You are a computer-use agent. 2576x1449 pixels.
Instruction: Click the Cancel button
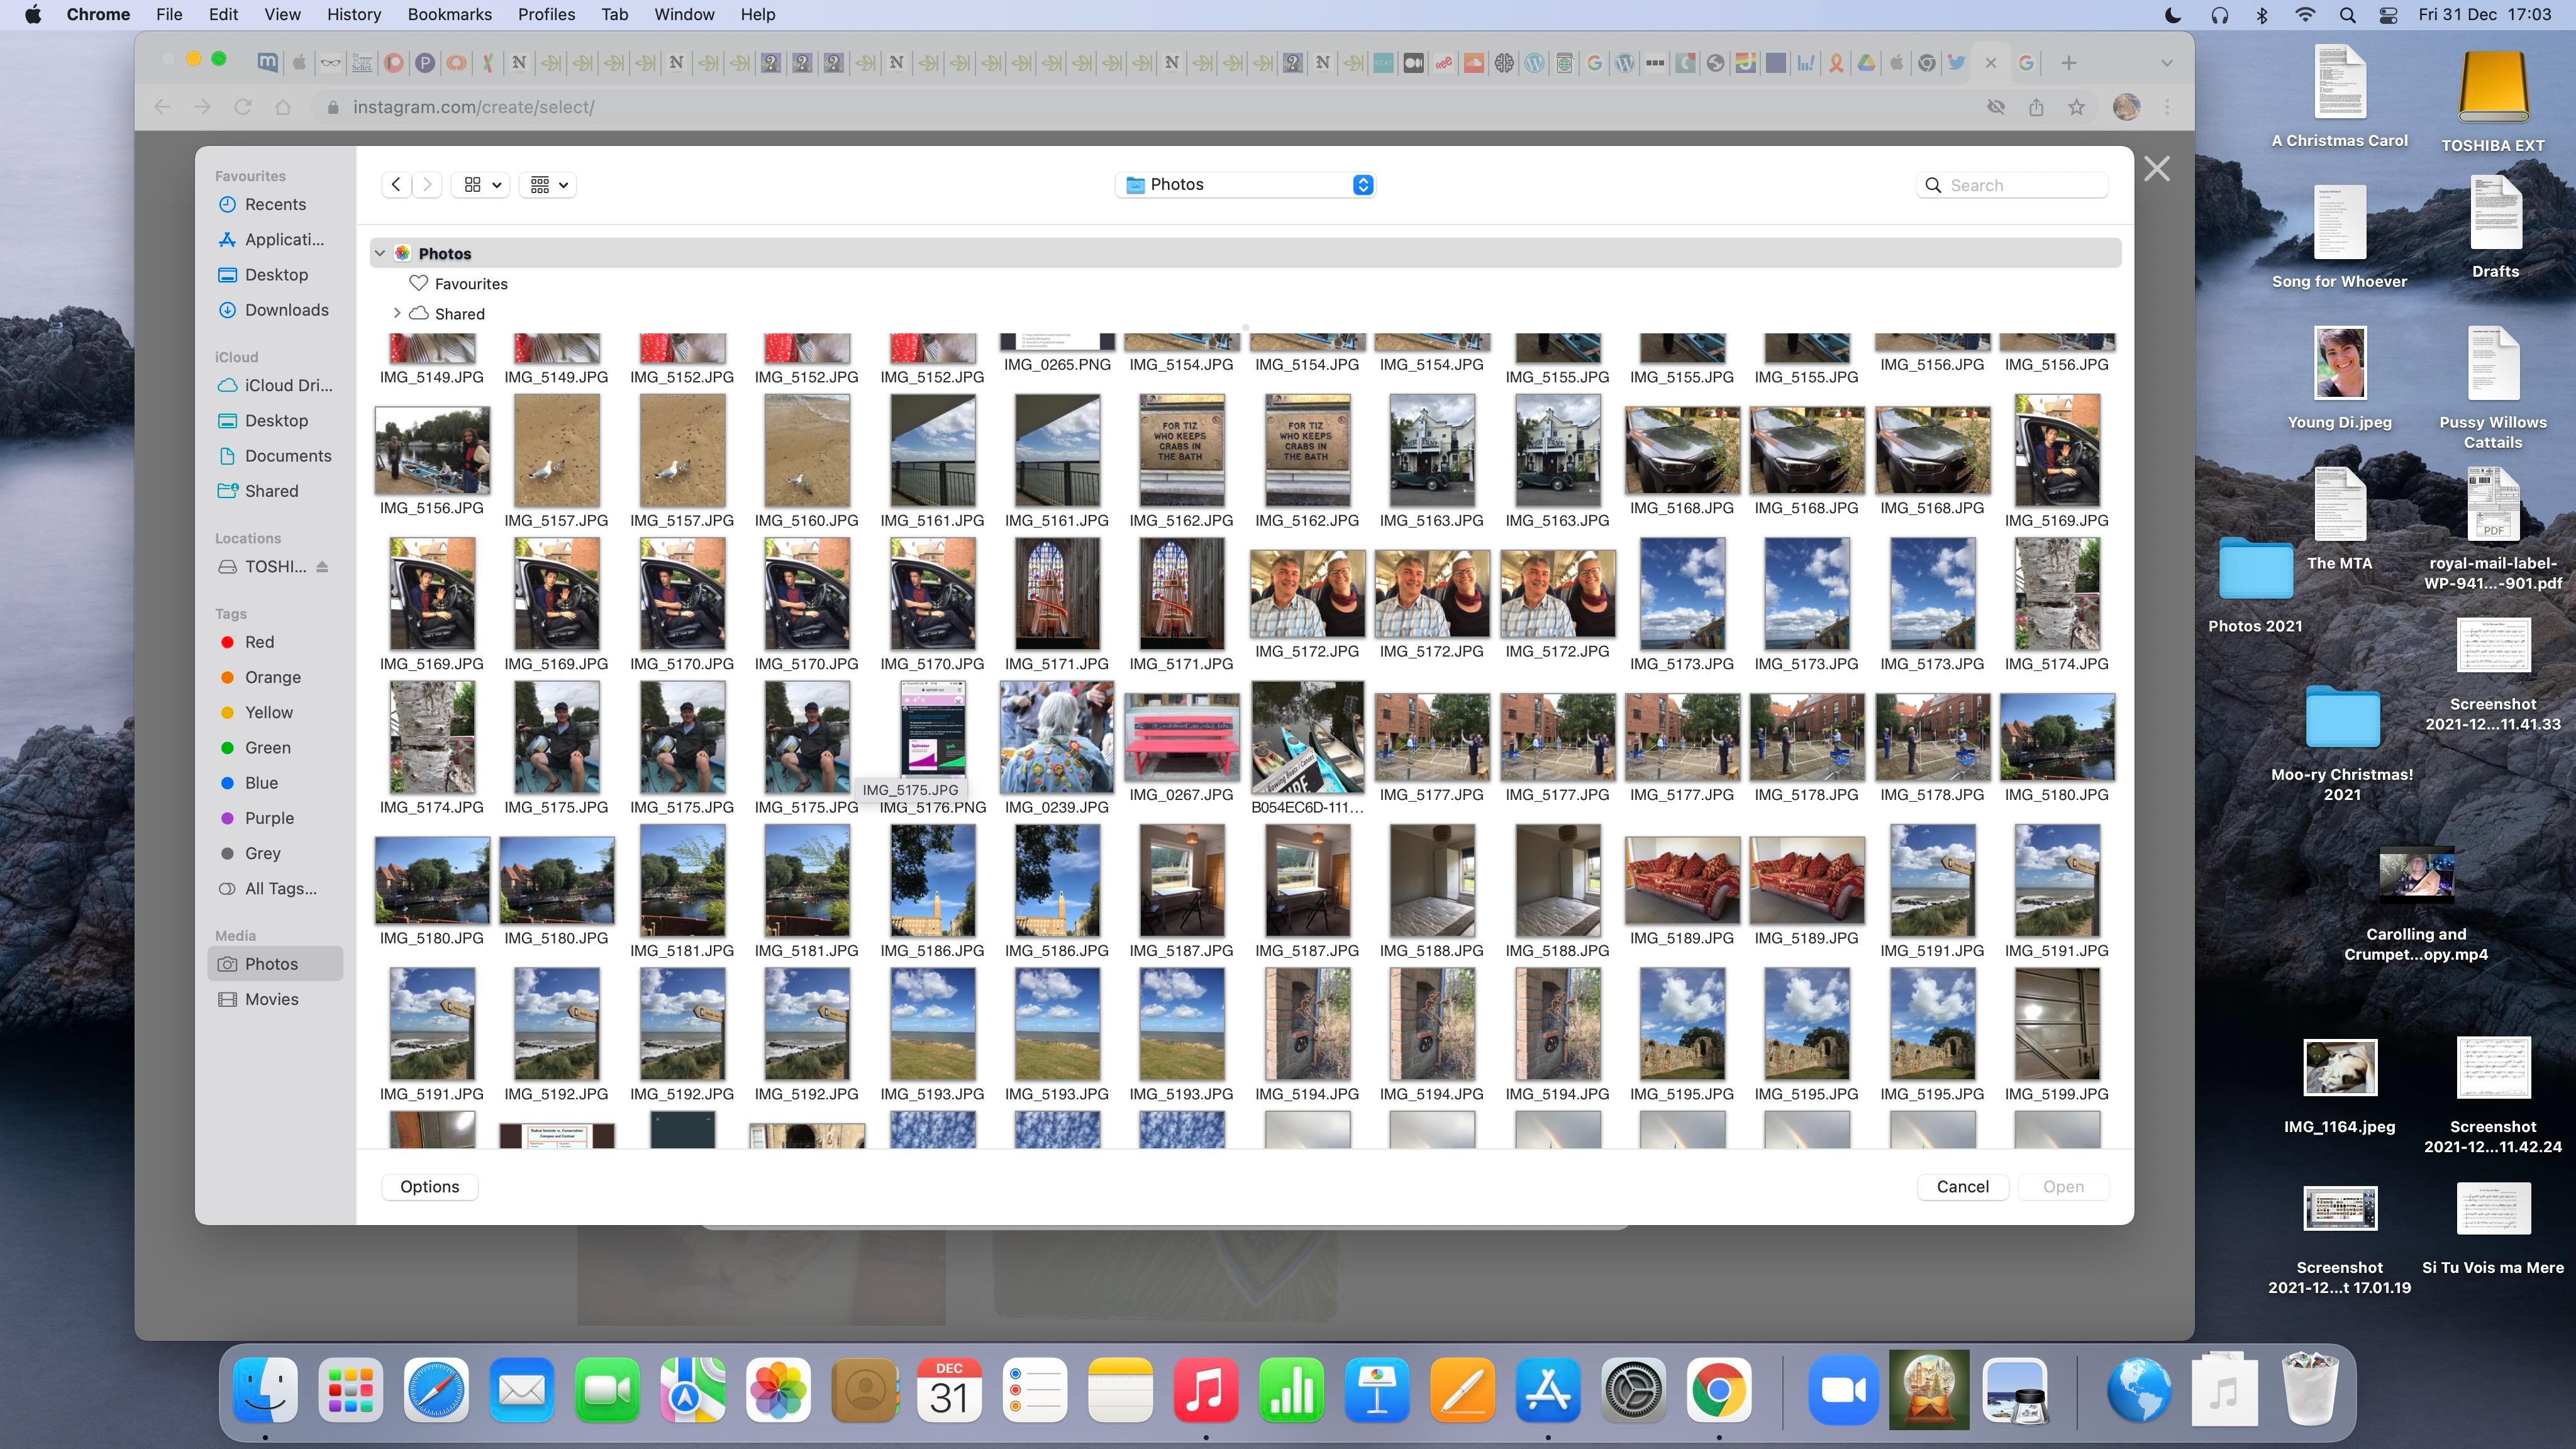click(1962, 1186)
